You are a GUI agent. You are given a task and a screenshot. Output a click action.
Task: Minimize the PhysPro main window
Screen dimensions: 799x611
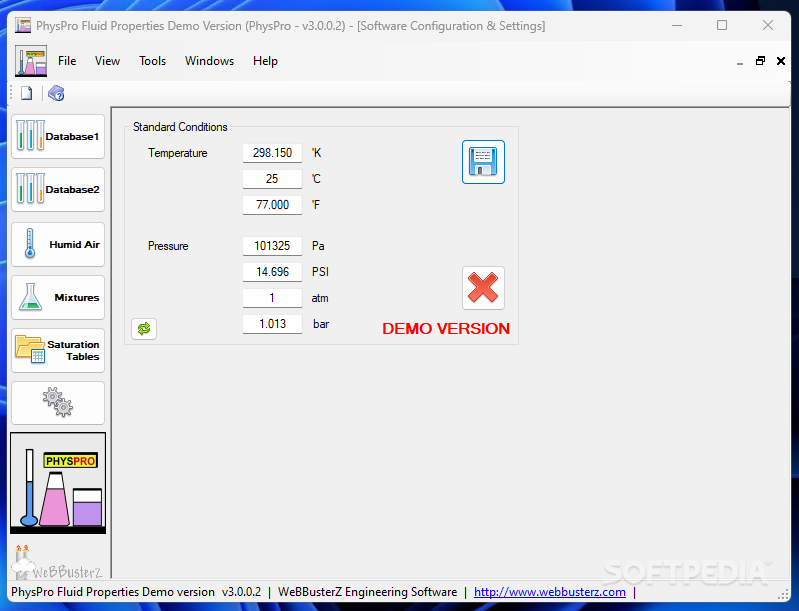pos(677,25)
